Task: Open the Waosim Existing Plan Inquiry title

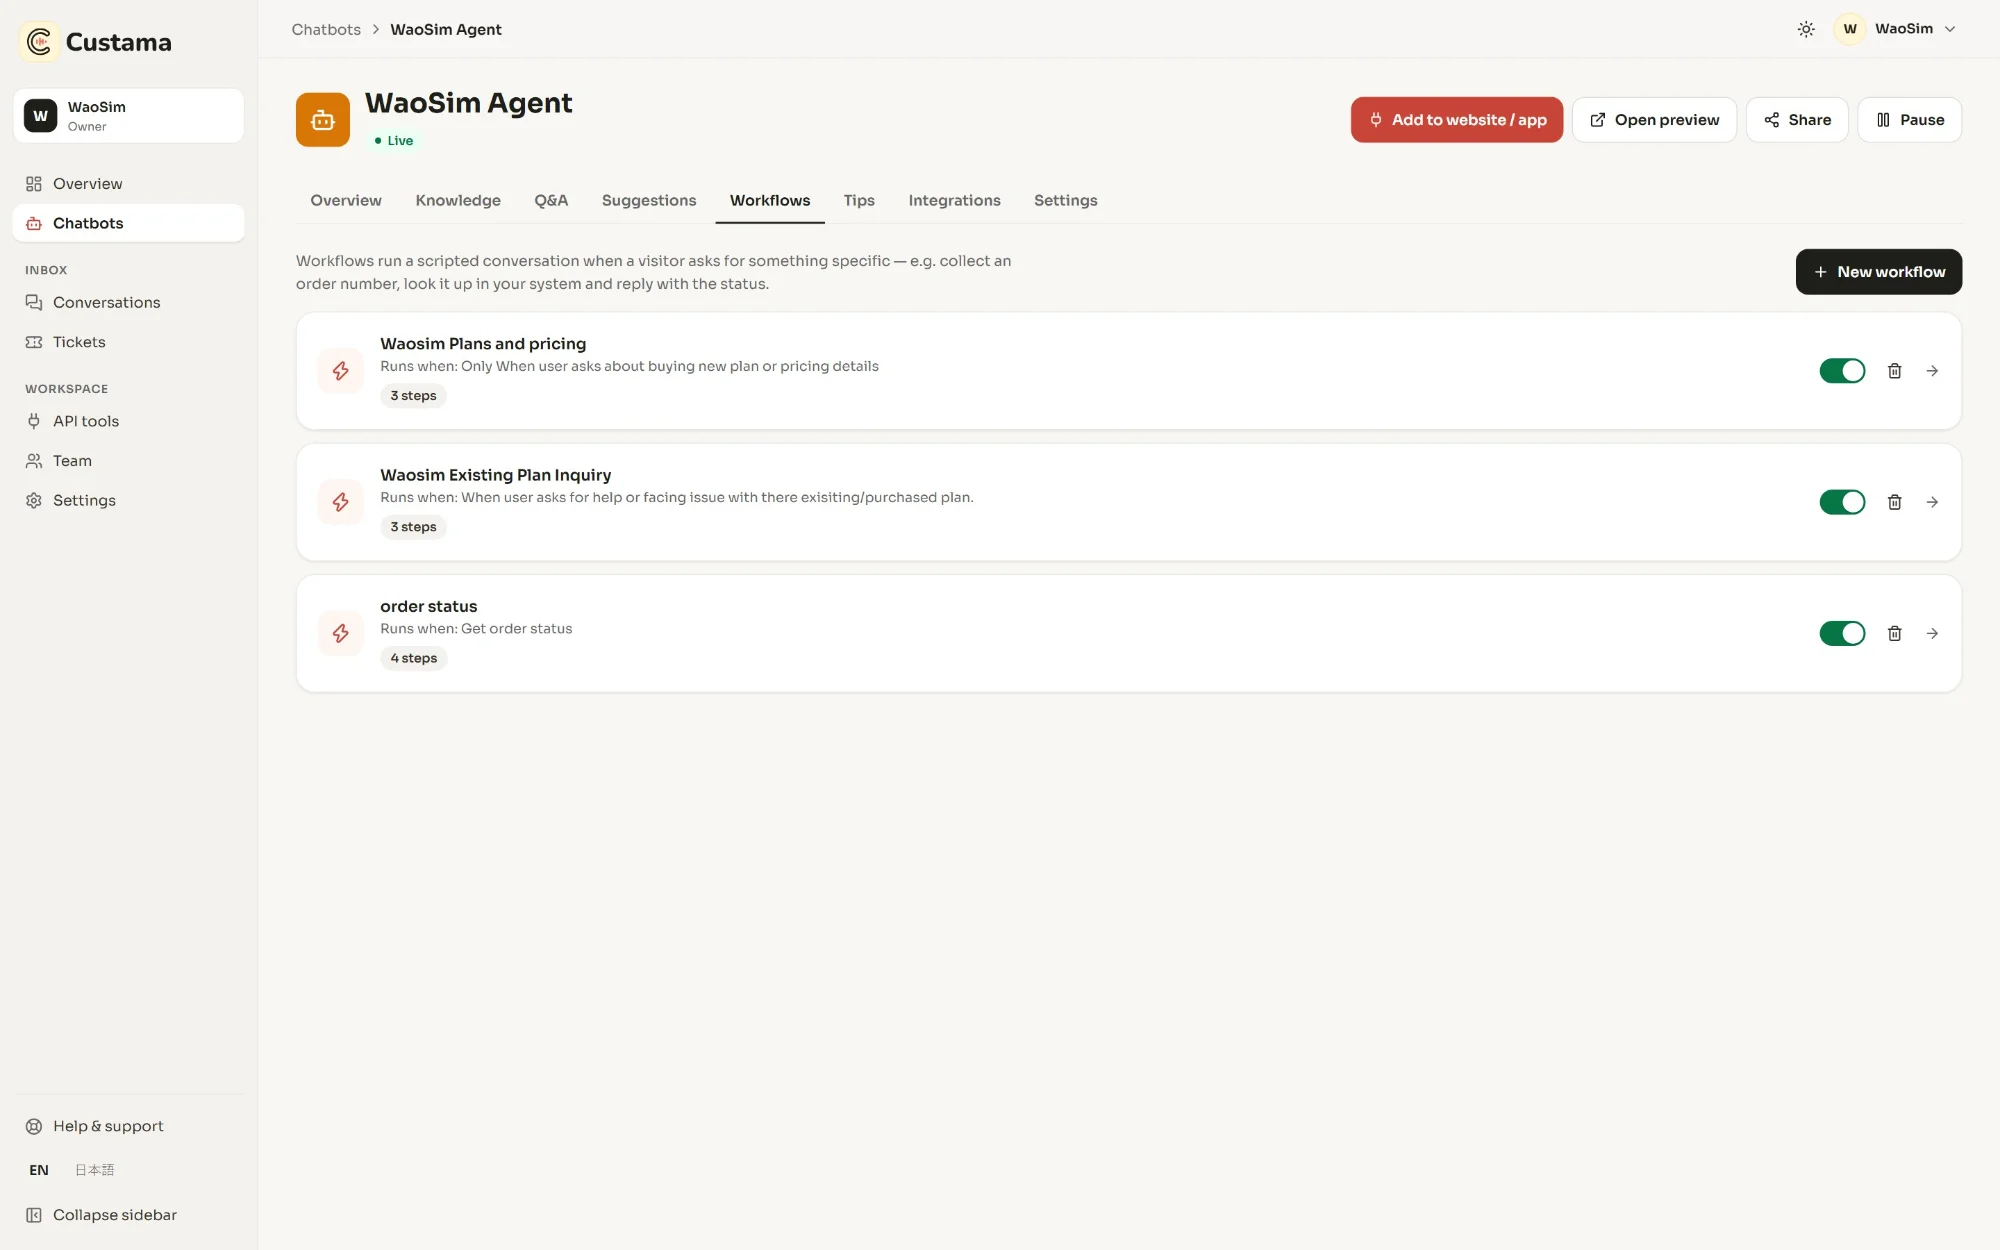Action: 495,475
